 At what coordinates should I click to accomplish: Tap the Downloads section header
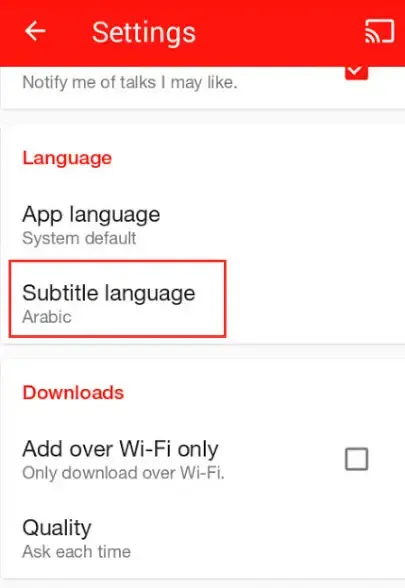[x=73, y=393]
